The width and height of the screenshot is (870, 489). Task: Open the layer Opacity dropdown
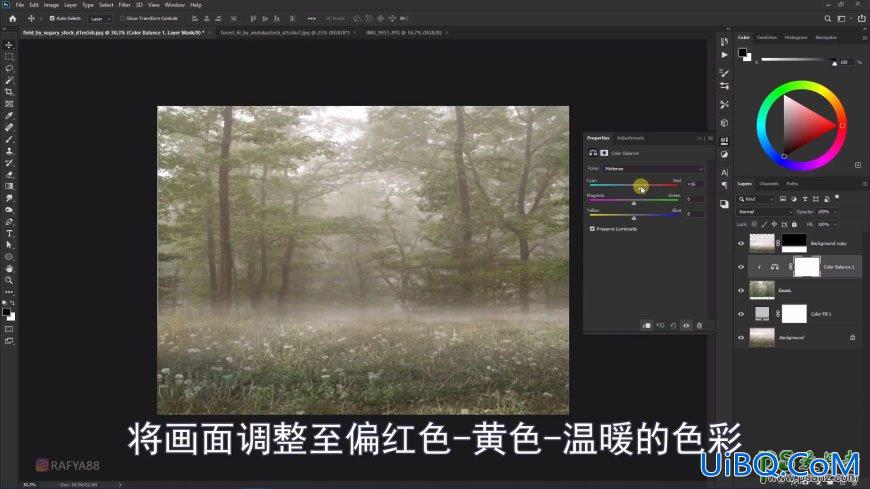point(835,211)
